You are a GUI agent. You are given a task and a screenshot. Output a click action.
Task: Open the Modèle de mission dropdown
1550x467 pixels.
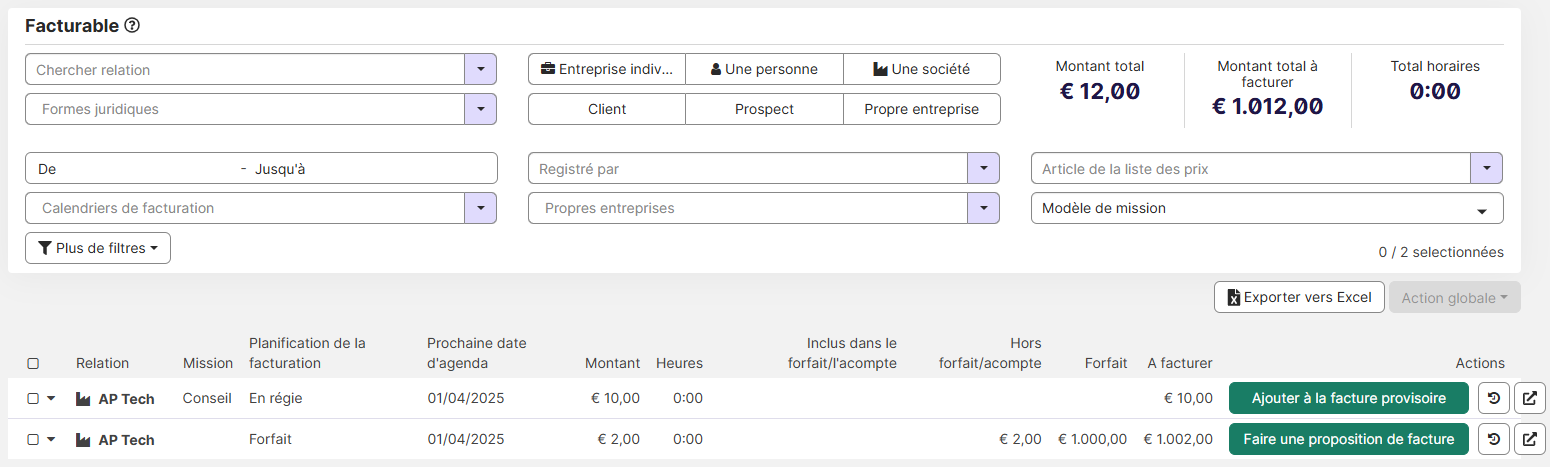point(1266,209)
